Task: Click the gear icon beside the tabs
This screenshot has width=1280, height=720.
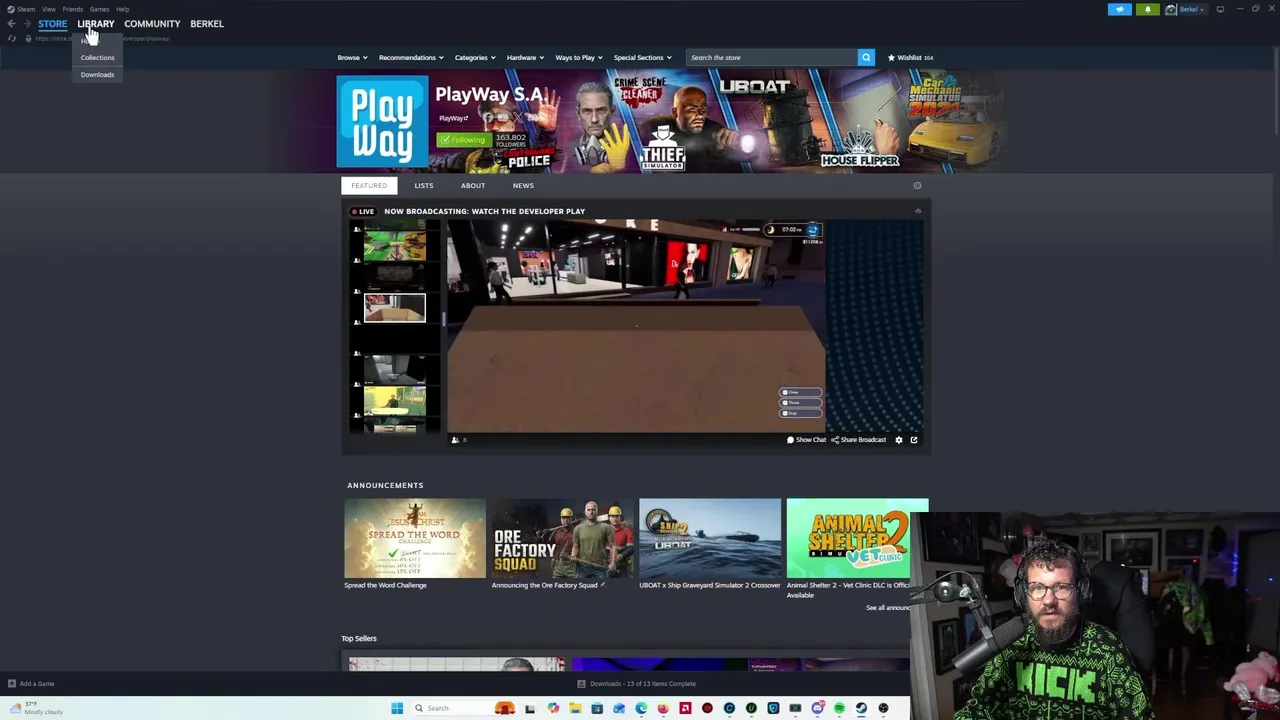Action: 917,185
